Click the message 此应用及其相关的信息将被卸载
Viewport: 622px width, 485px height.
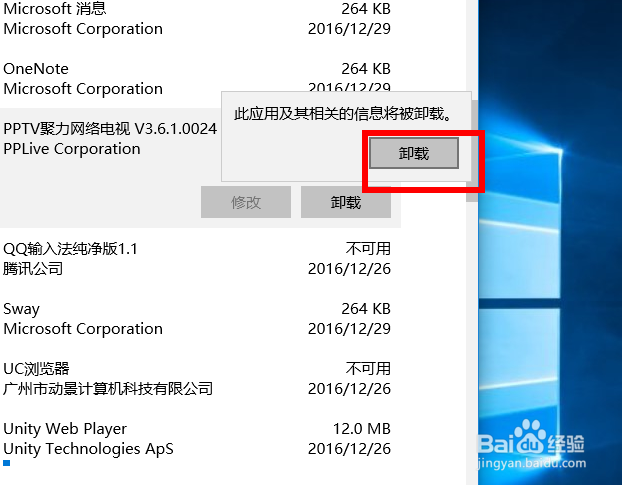pyautogui.click(x=343, y=114)
